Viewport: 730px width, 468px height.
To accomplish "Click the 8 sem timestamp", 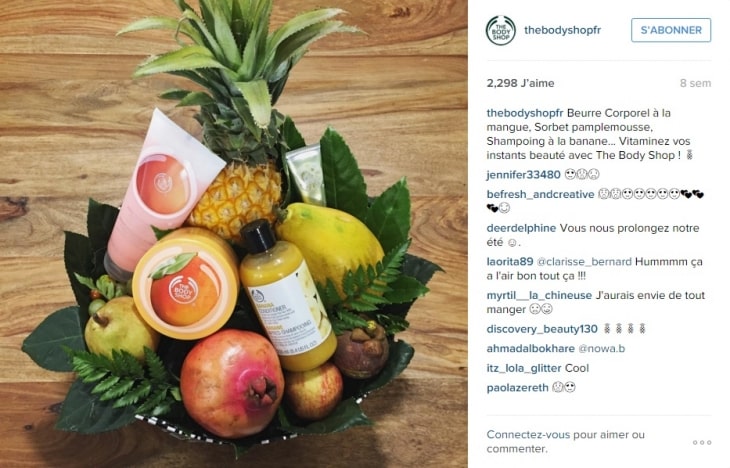I will pyautogui.click(x=695, y=83).
